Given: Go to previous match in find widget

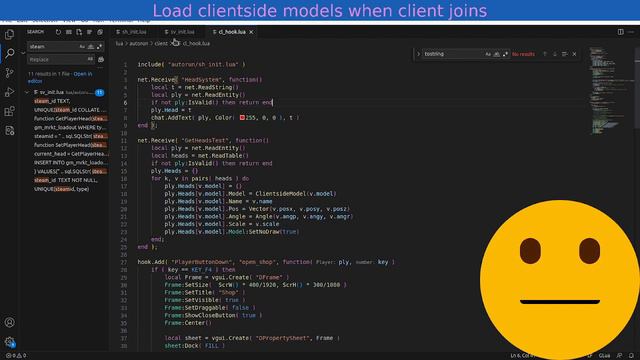Looking at the screenshot, I should coord(544,54).
